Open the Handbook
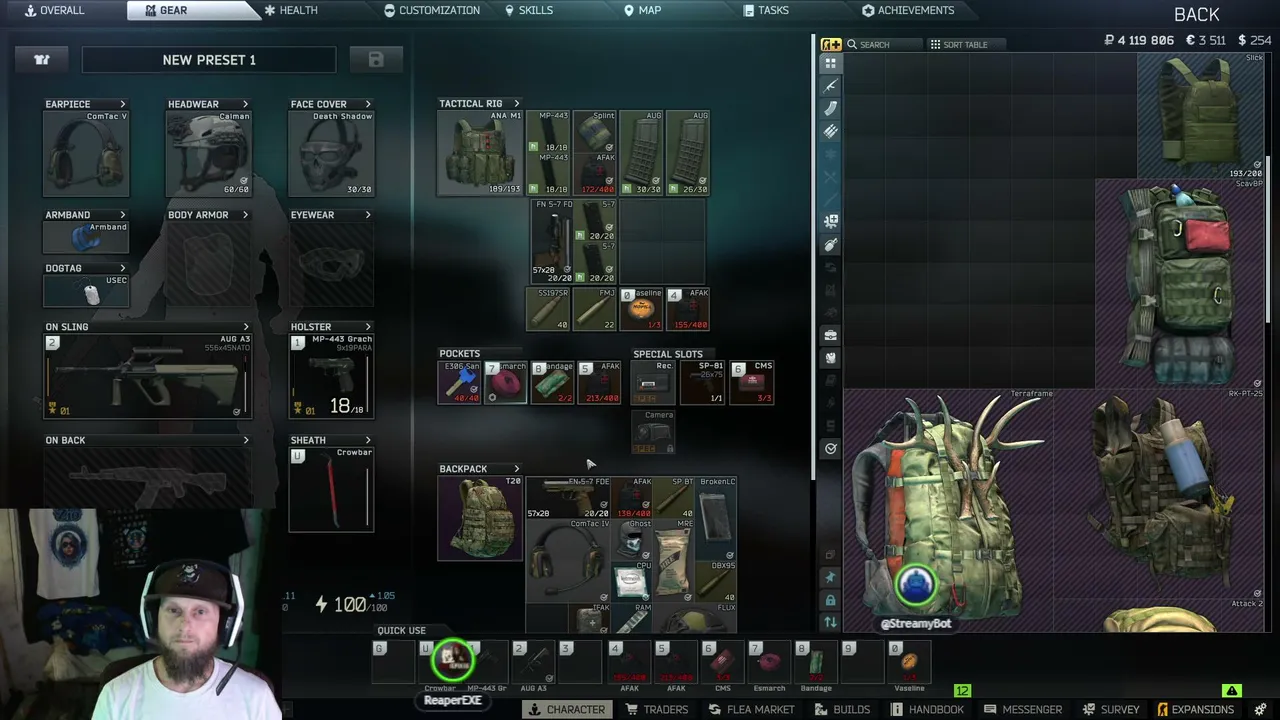The image size is (1280, 720). tap(929, 710)
